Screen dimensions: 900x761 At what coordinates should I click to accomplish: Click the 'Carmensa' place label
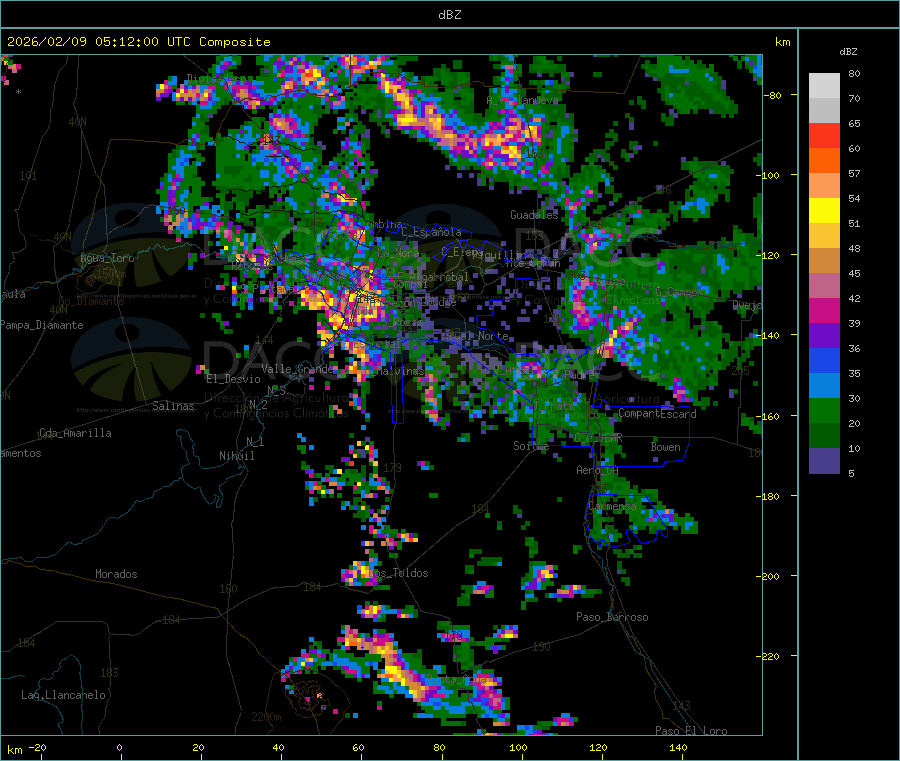612,507
